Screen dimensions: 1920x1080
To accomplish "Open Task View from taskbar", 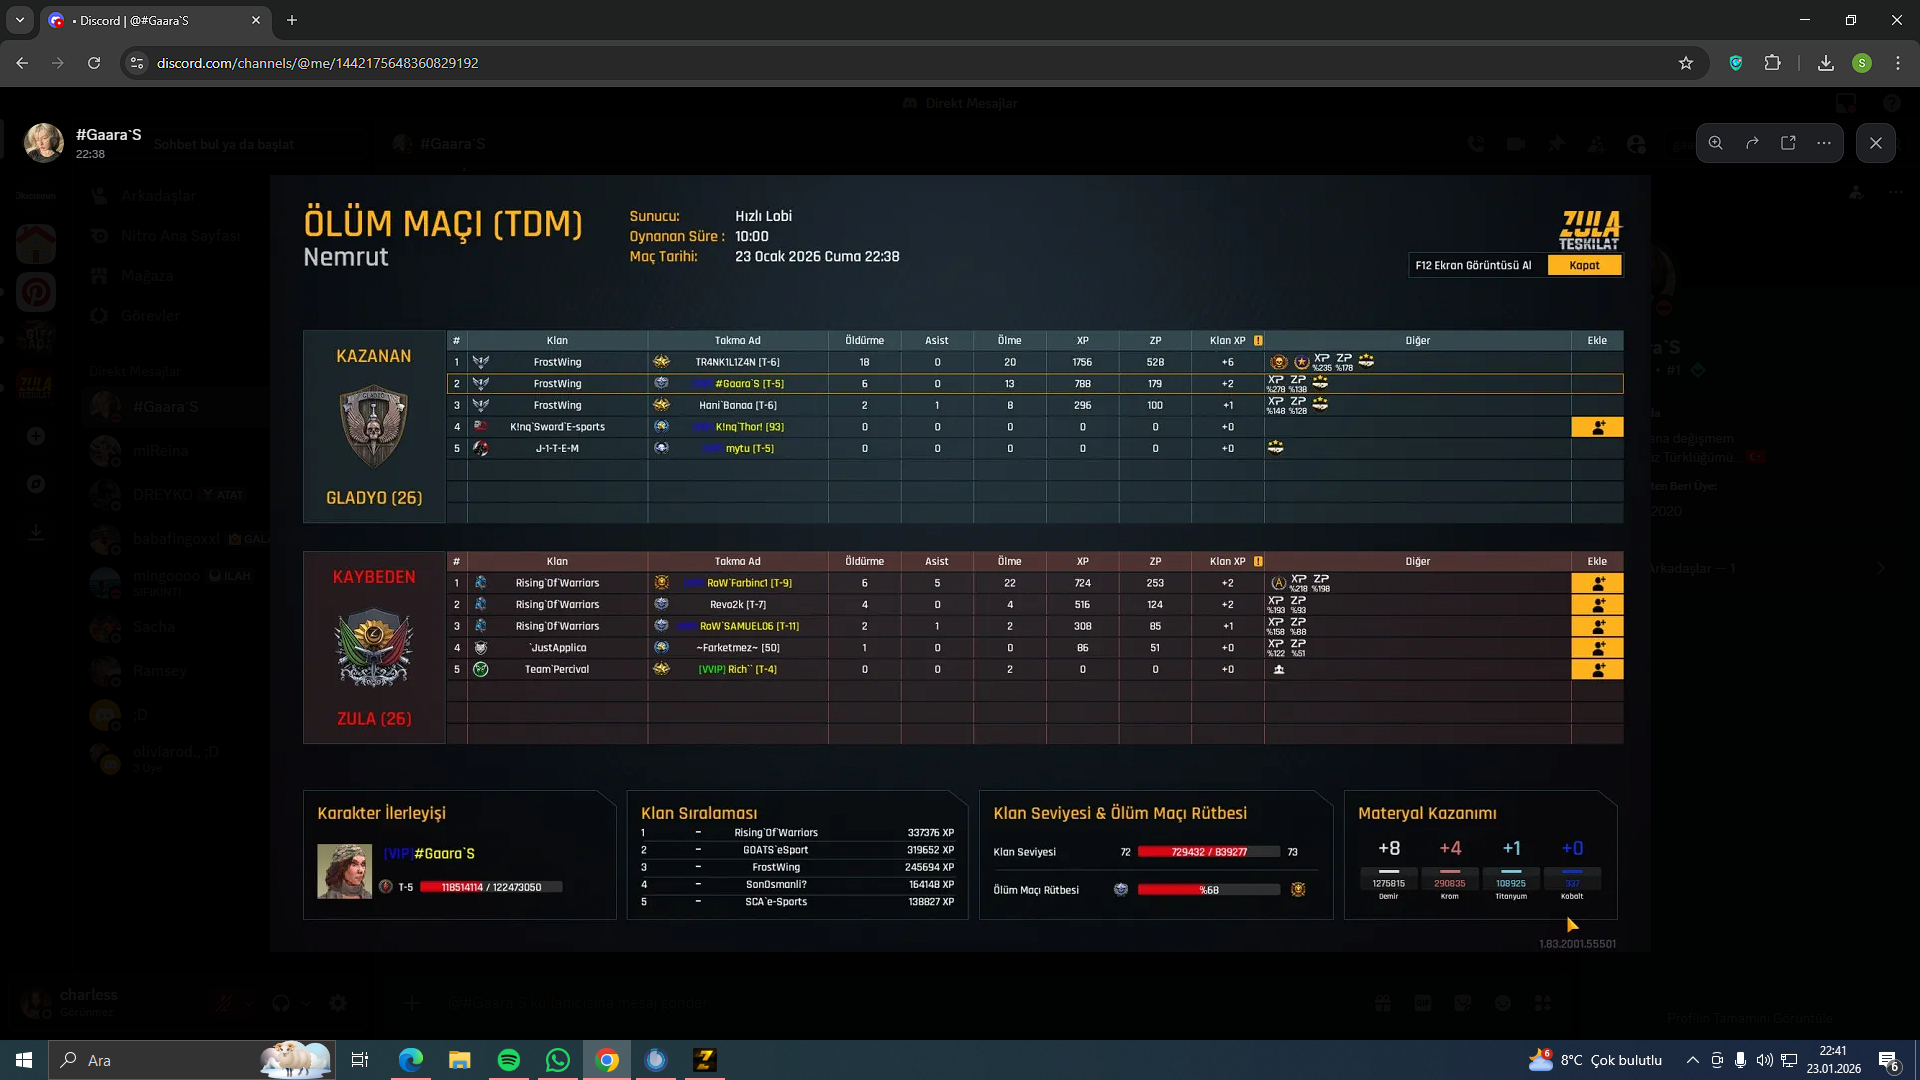I will click(x=360, y=1060).
